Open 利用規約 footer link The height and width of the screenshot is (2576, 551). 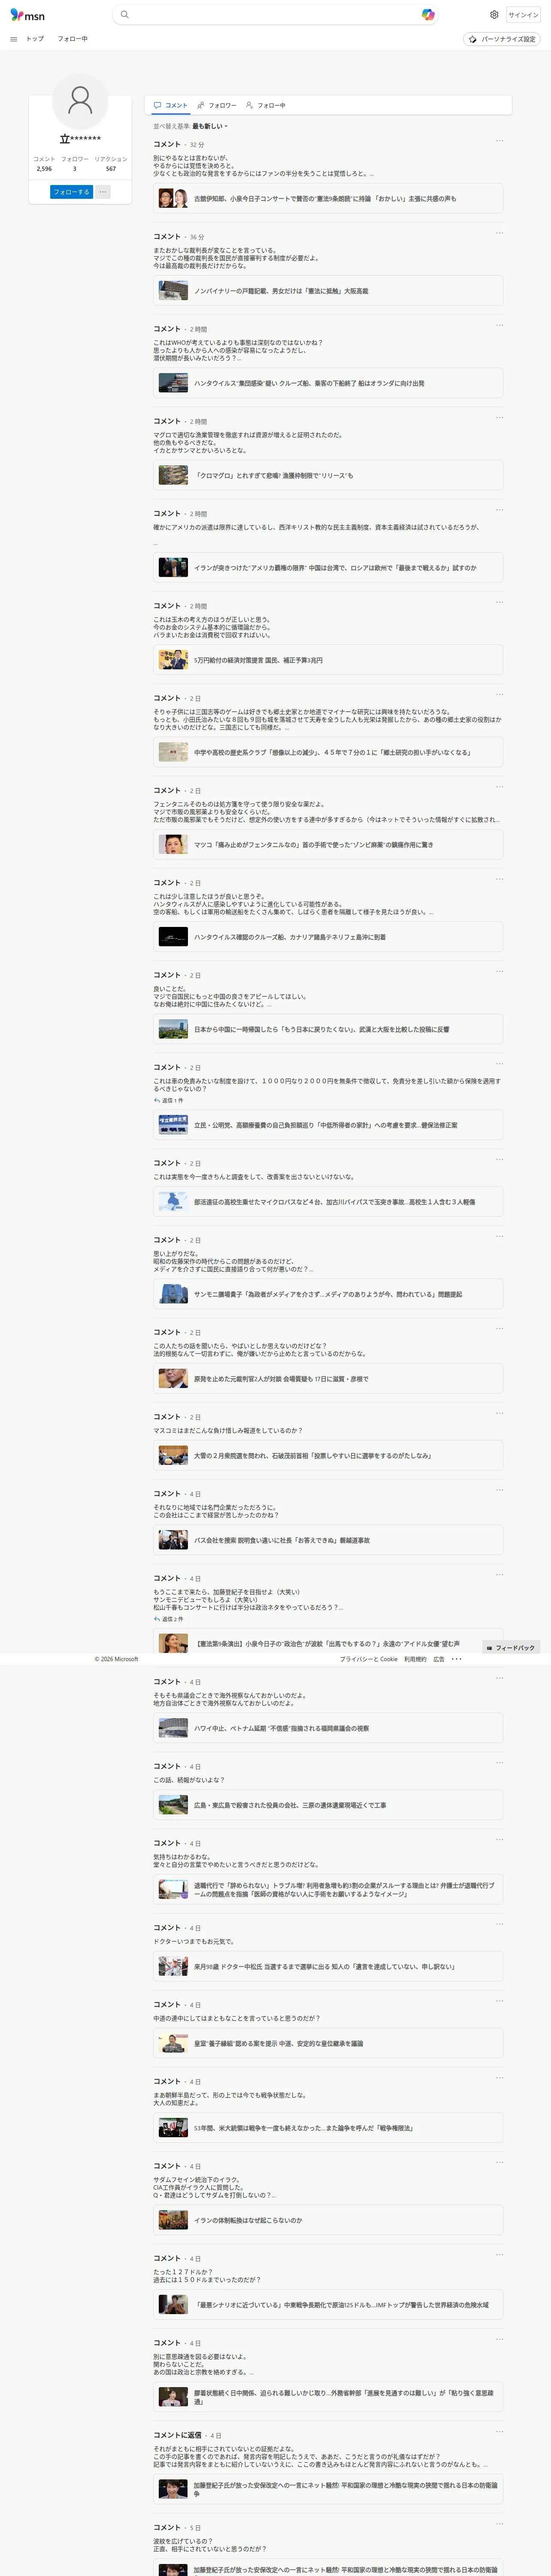tap(415, 1659)
